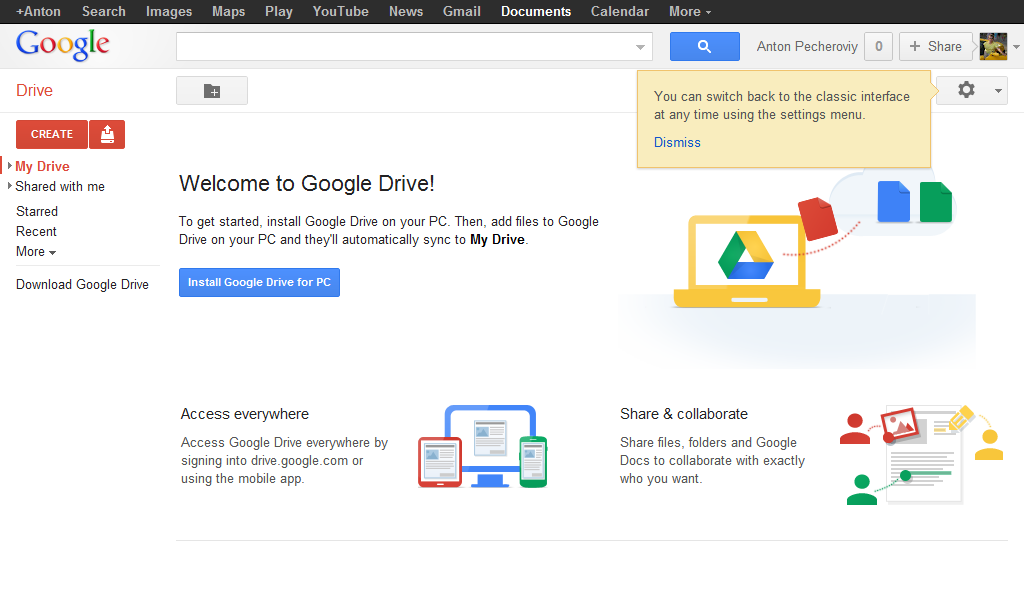1024x600 pixels.
Task: Open the settings gear menu
Action: click(966, 90)
